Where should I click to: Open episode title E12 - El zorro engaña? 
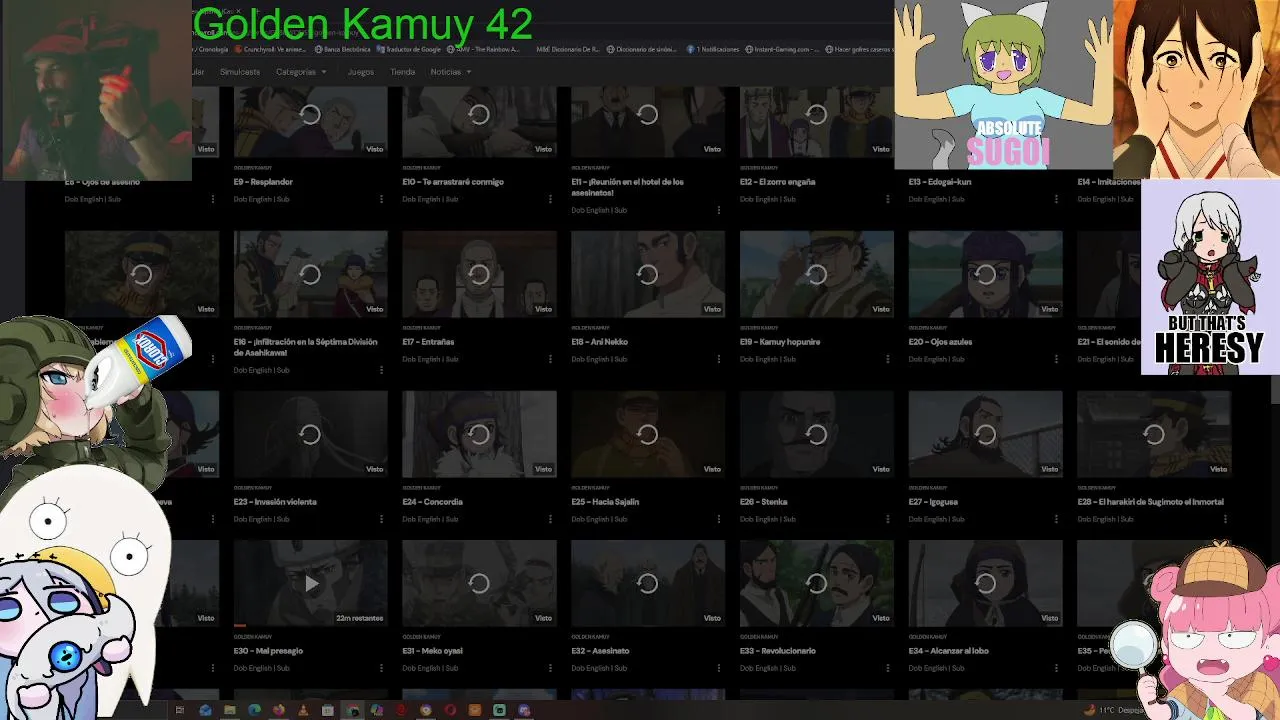(777, 182)
